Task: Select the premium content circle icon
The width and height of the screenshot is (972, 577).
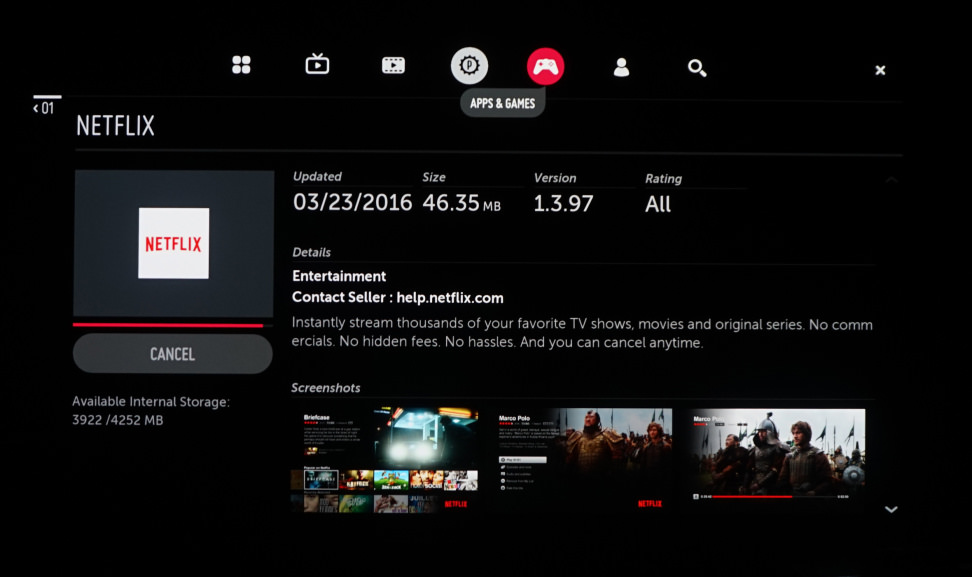Action: 469,66
